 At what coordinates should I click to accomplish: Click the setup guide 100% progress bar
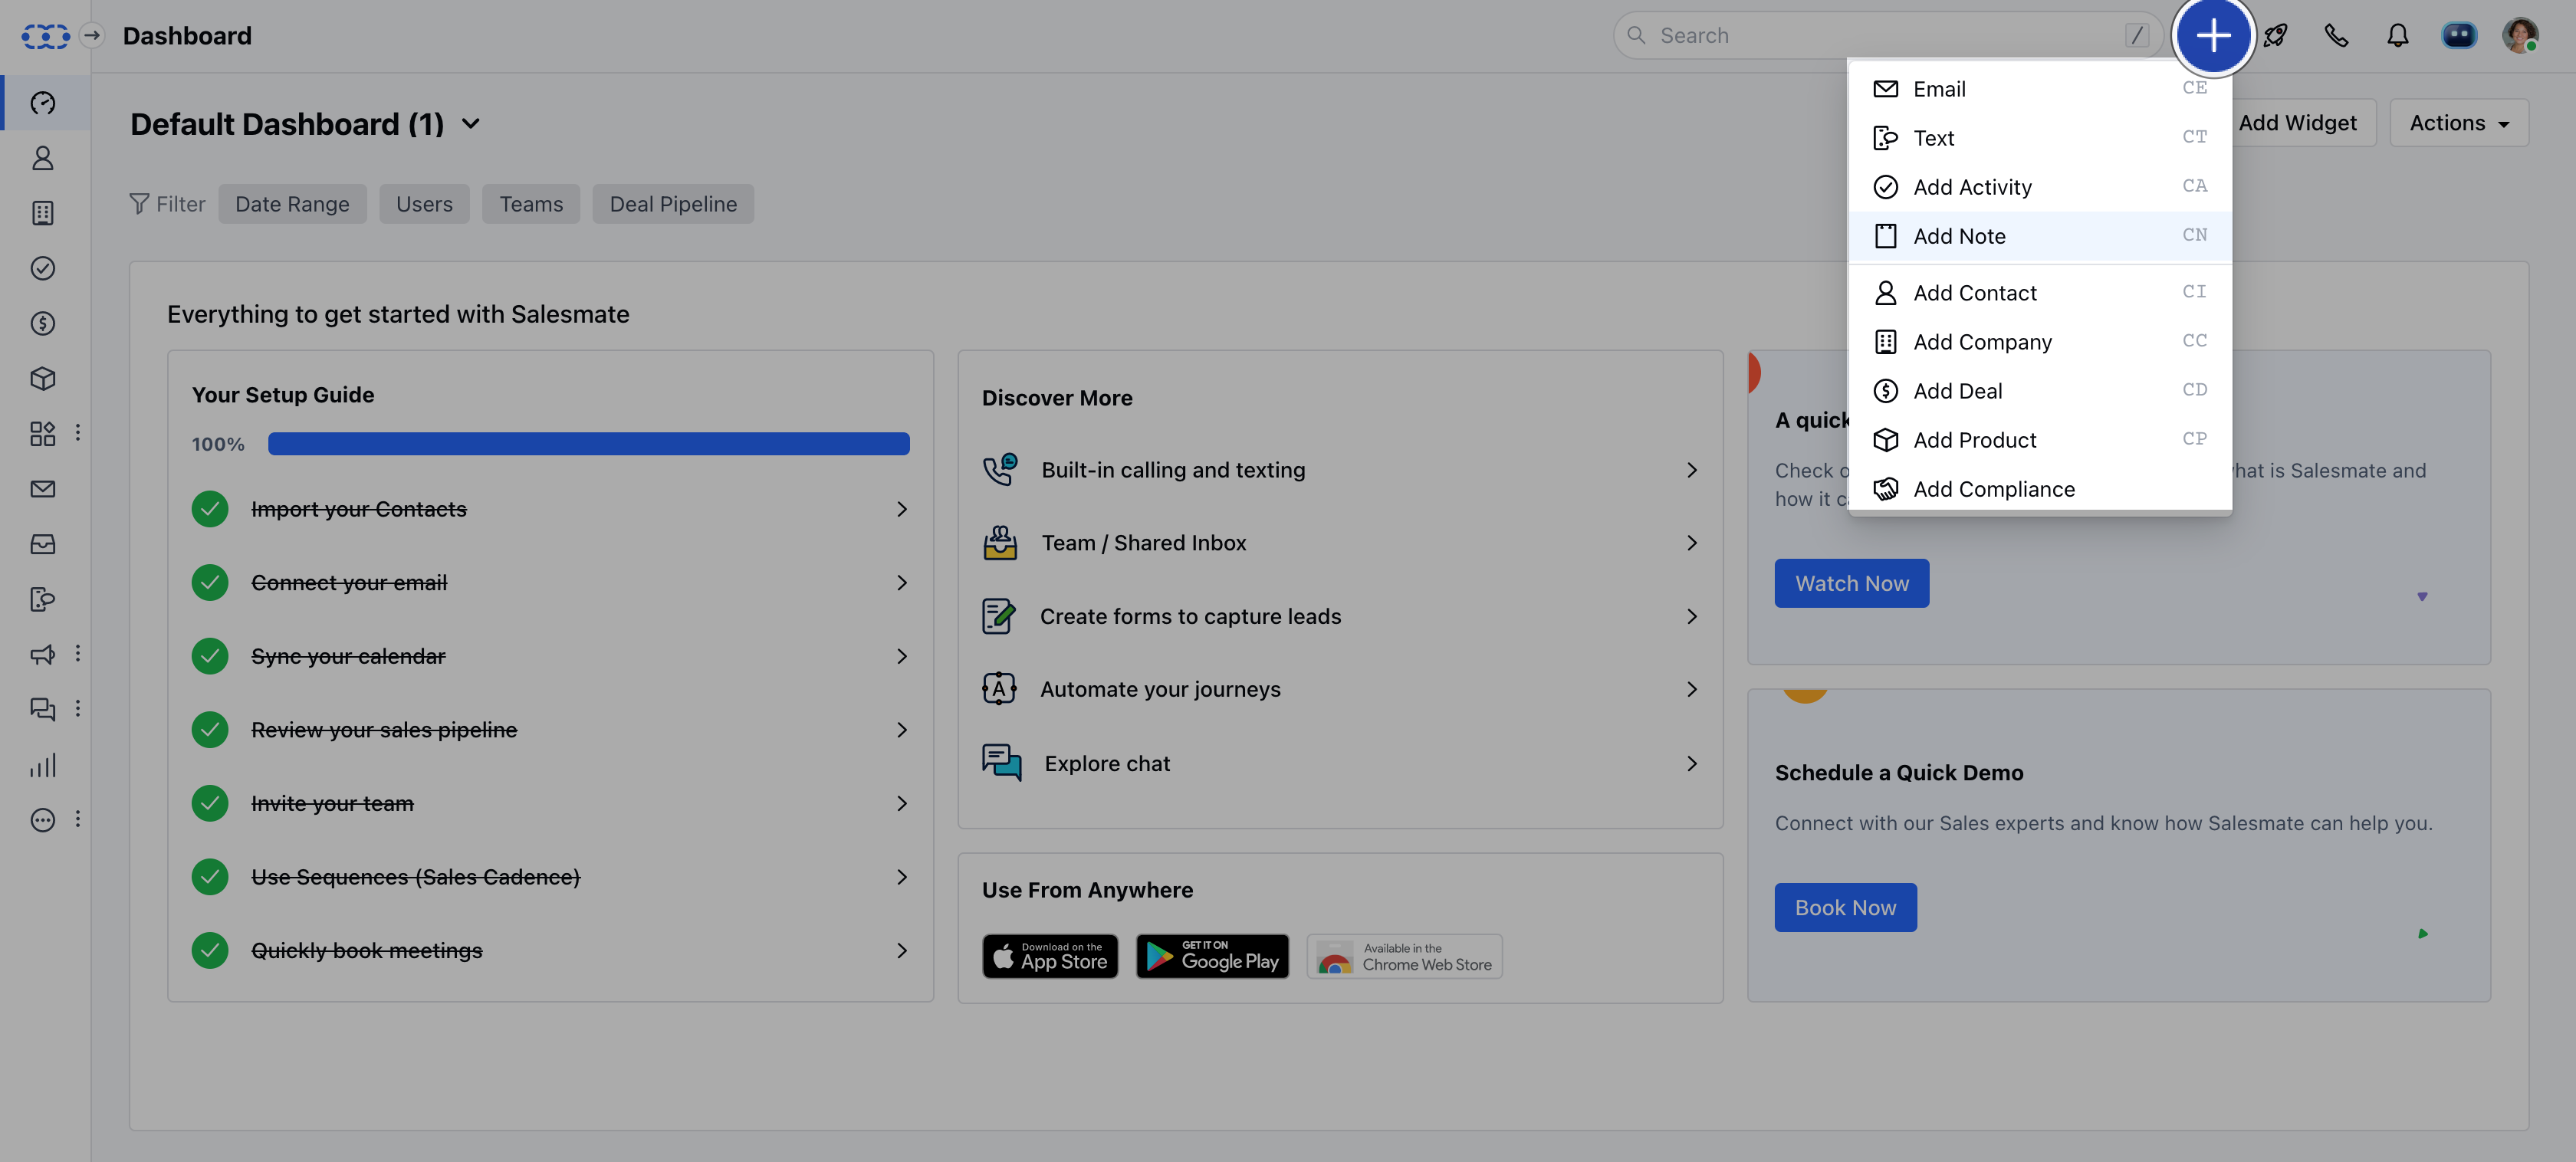588,444
